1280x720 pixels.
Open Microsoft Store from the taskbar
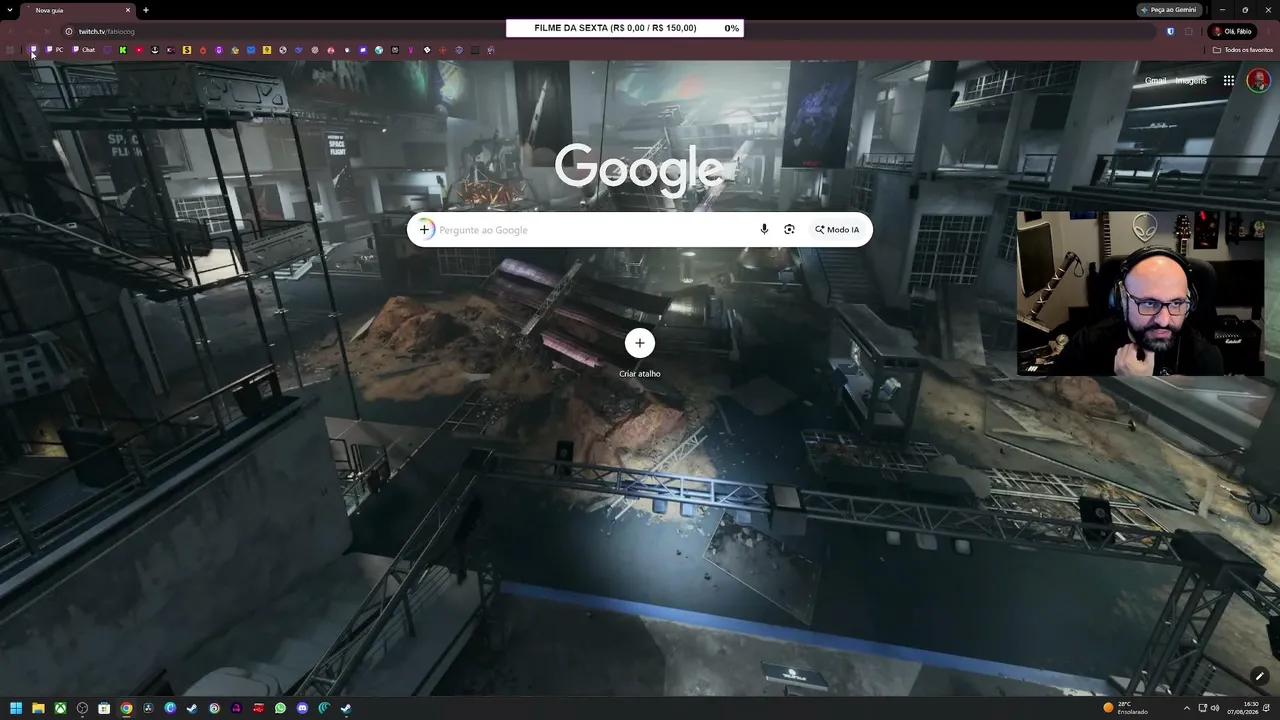click(104, 708)
